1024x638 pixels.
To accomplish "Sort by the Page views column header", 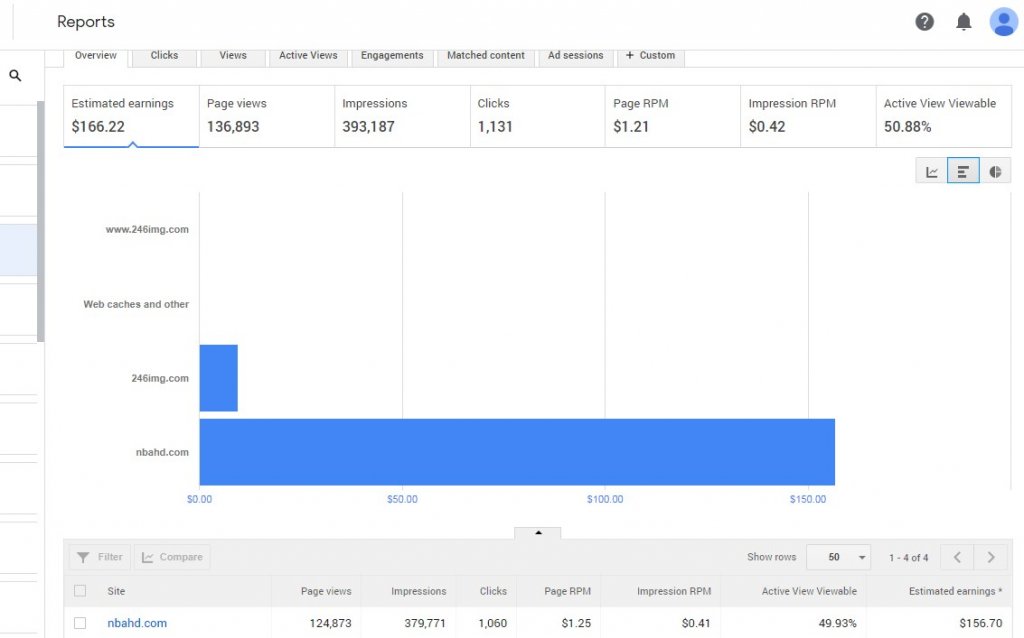I will pyautogui.click(x=326, y=591).
